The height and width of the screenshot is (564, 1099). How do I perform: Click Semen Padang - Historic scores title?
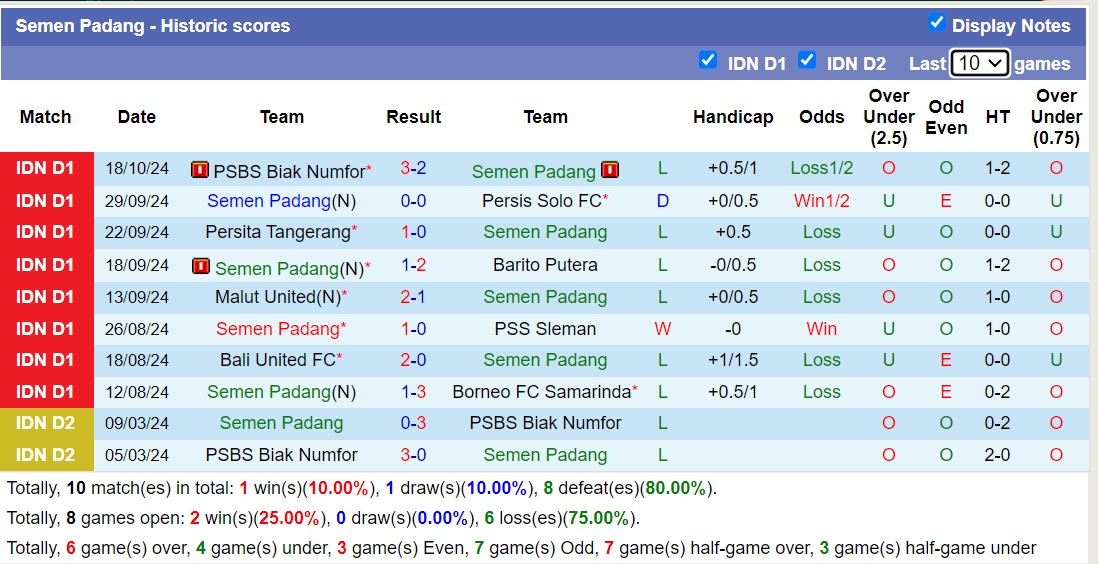[x=153, y=27]
